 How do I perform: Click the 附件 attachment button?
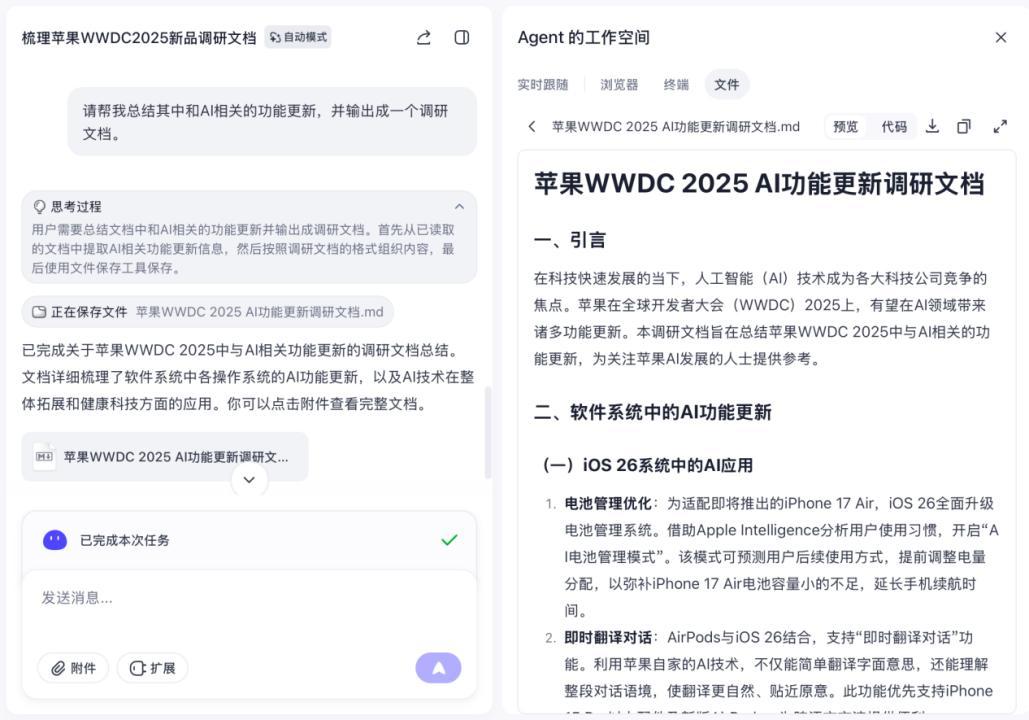click(x=73, y=668)
